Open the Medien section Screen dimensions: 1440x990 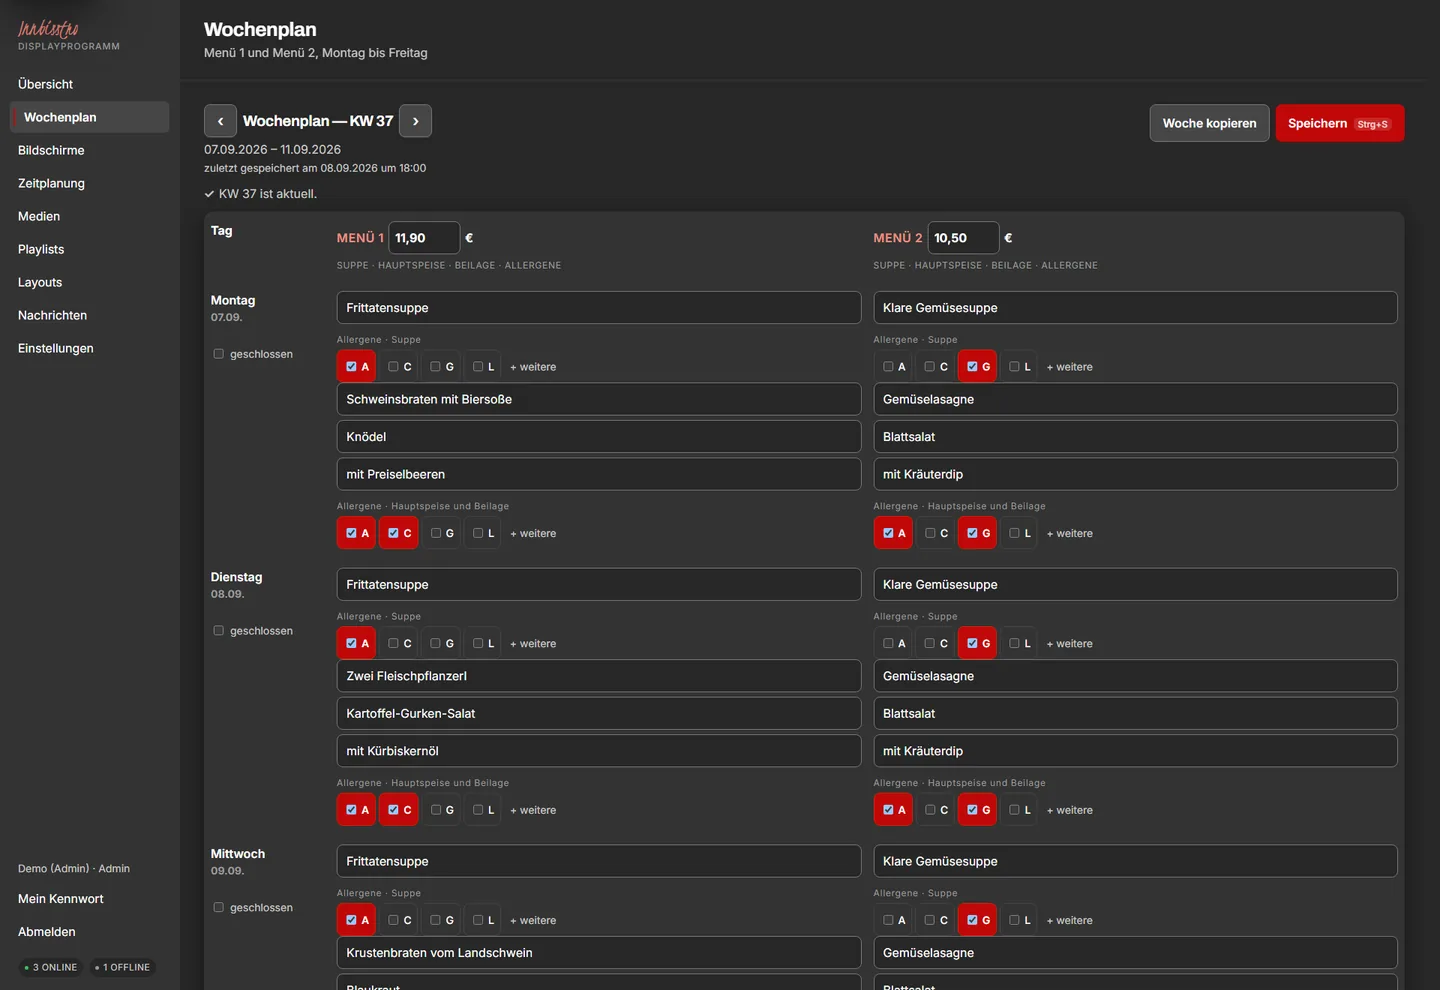point(90,216)
